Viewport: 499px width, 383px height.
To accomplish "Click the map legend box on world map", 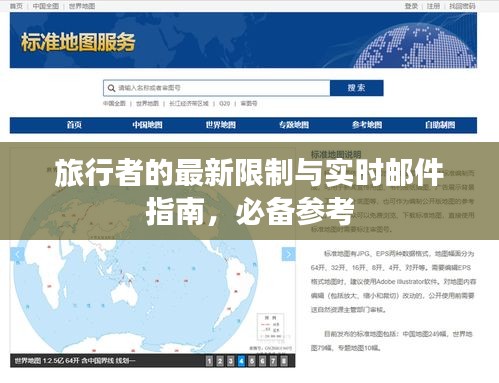I will pyautogui.click(x=270, y=327).
